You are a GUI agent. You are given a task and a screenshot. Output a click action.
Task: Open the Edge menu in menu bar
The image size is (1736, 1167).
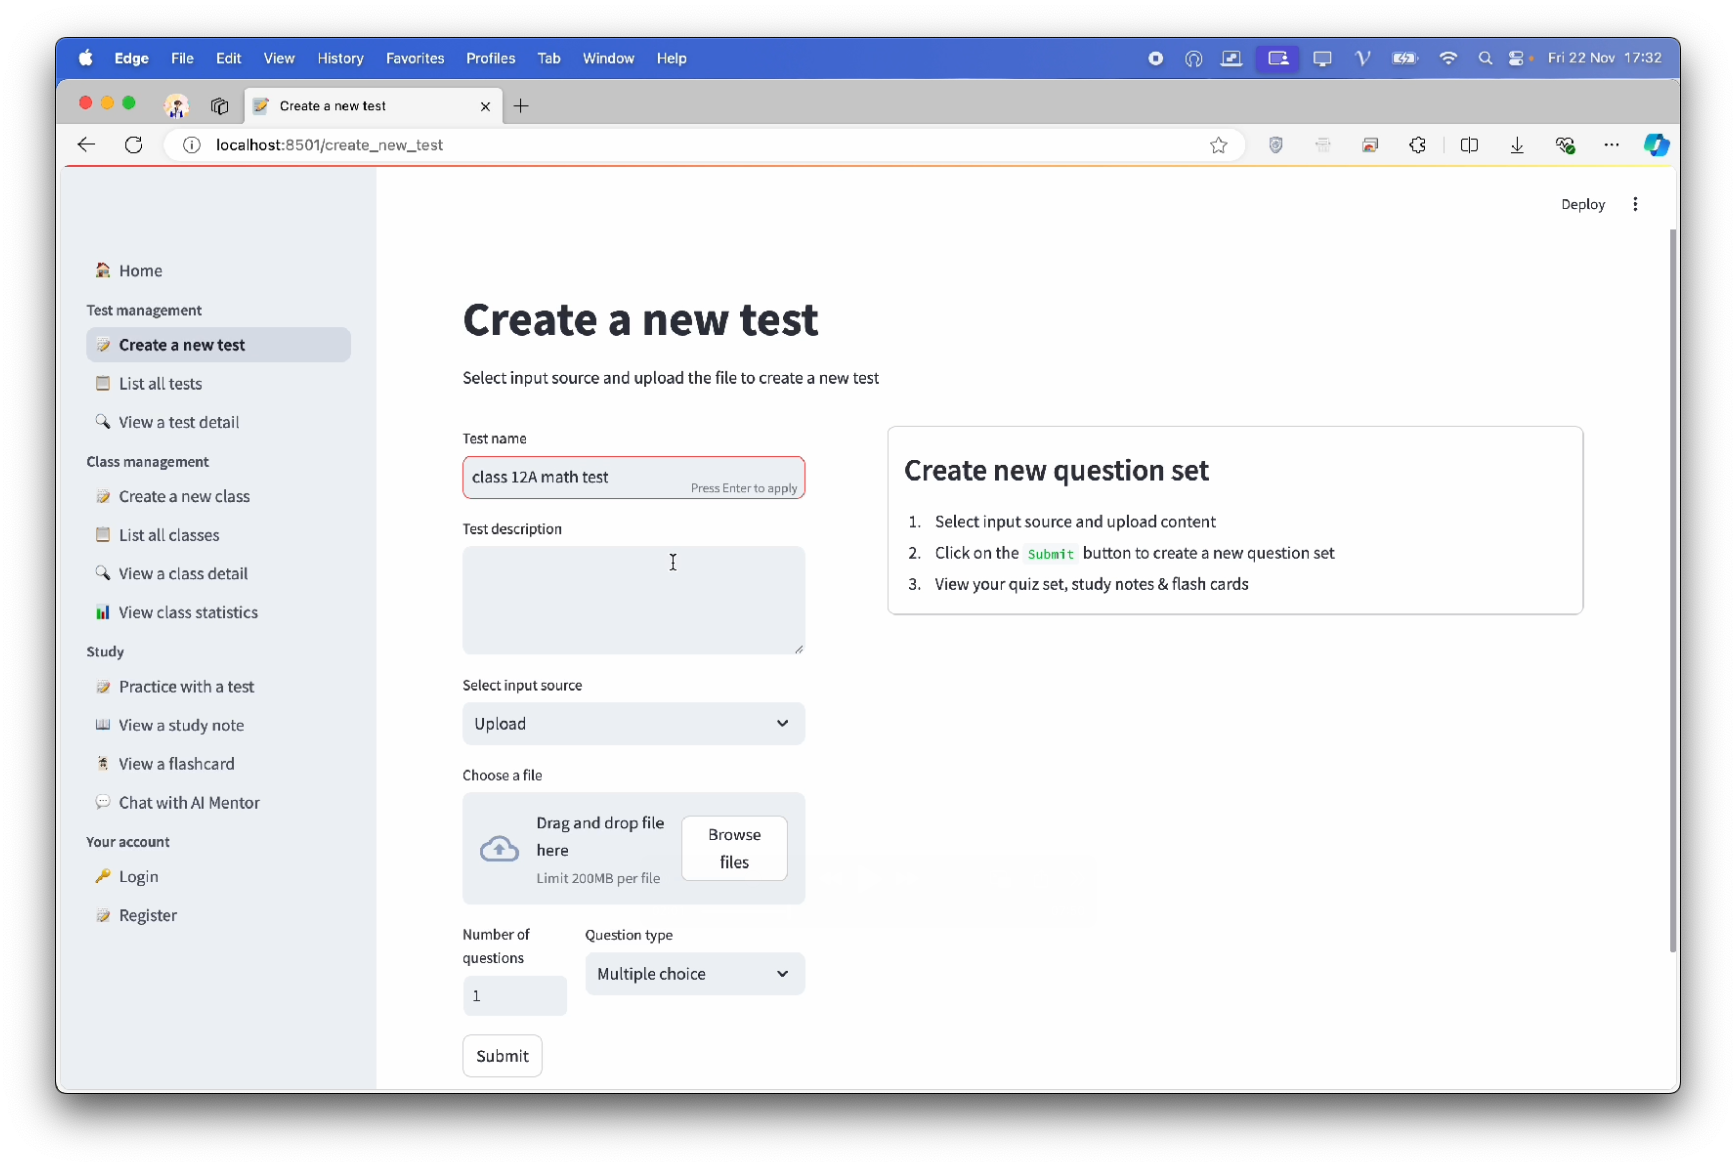[131, 58]
